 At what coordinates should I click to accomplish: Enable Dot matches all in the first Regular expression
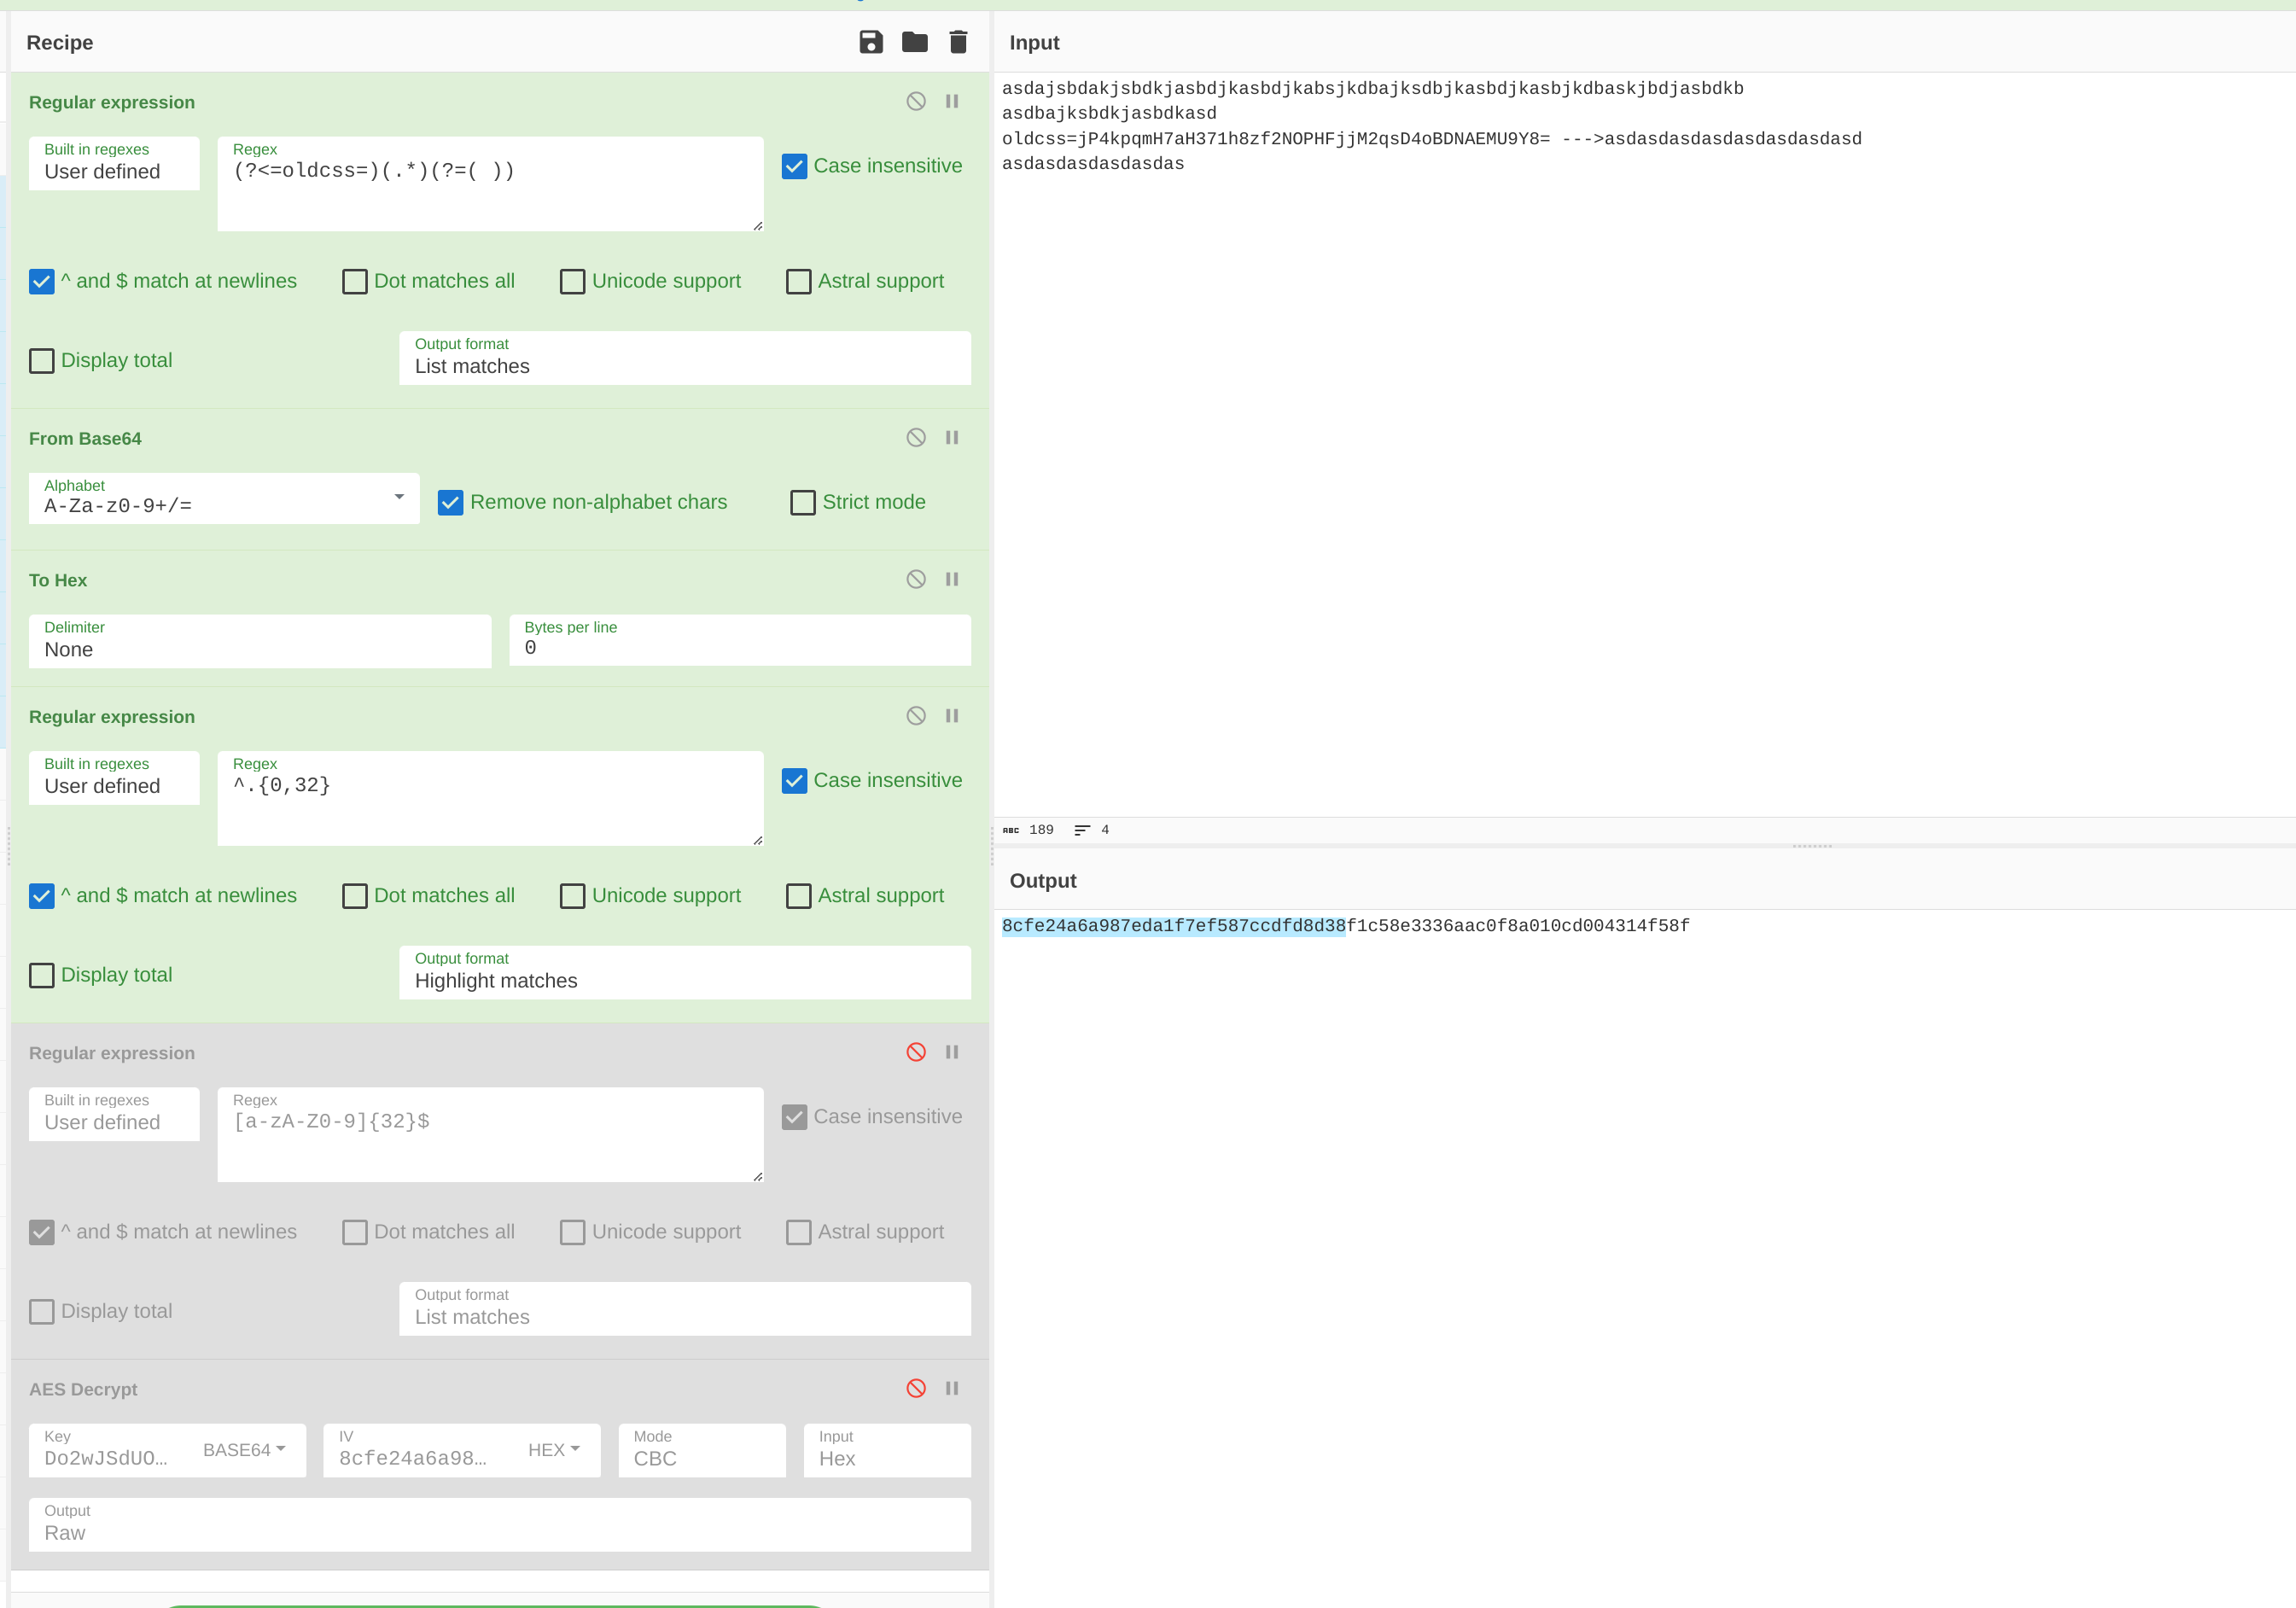(355, 281)
